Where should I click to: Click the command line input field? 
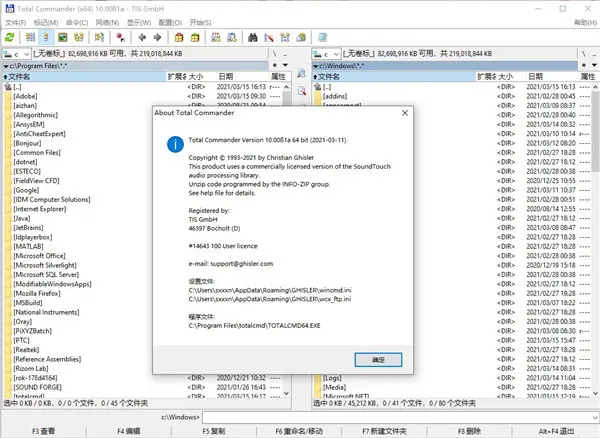point(398,416)
